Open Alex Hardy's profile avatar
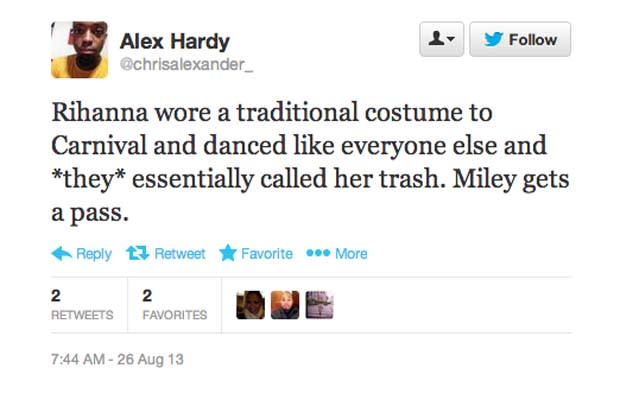The height and width of the screenshot is (400, 620). tap(79, 50)
